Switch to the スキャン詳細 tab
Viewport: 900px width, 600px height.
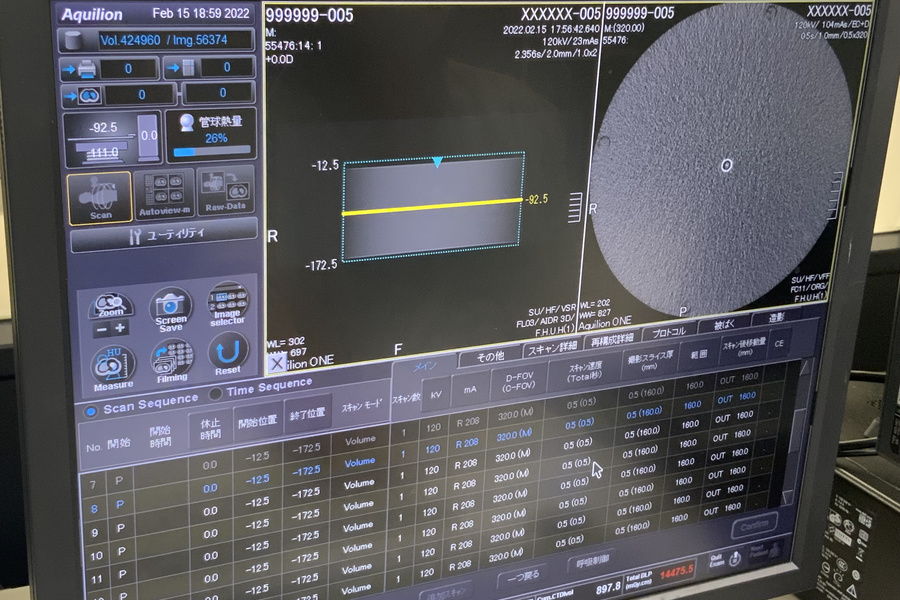pyautogui.click(x=552, y=348)
